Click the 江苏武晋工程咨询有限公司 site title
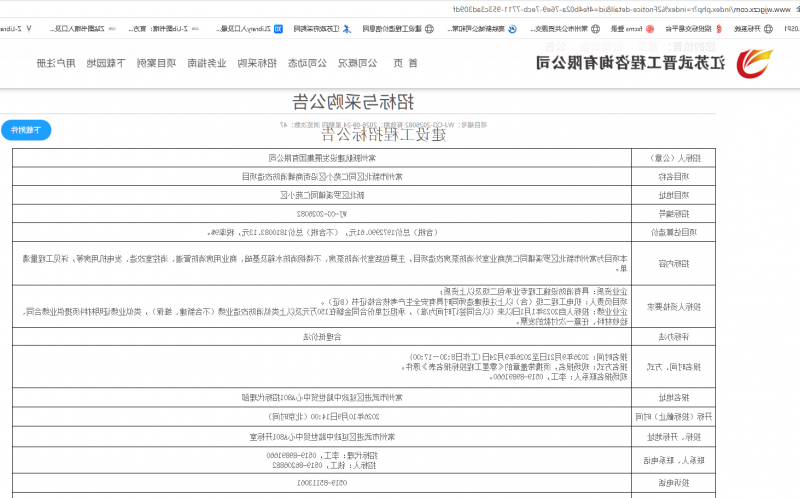Viewport: 800px width, 498px height. pos(631,63)
